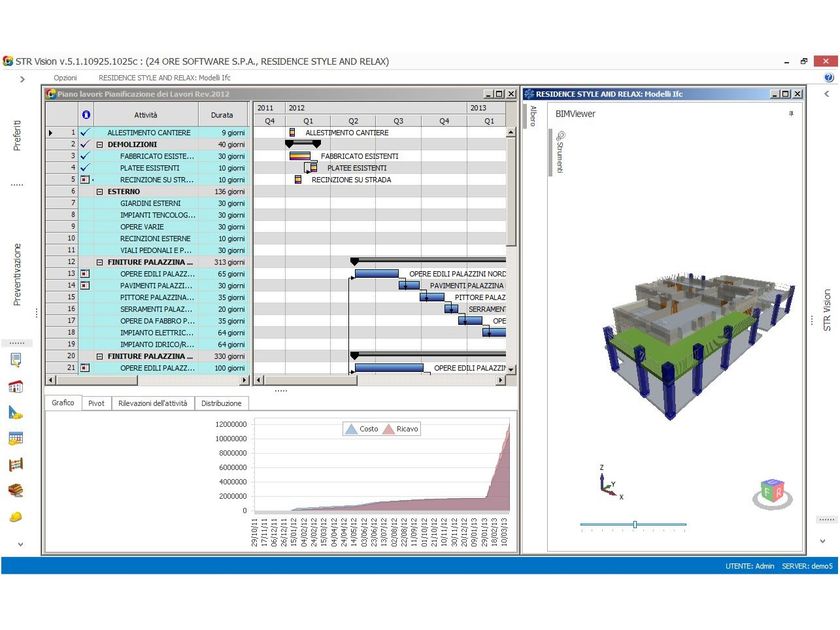
Task: Open the red-roofed building icon in sidebar
Action: point(16,386)
